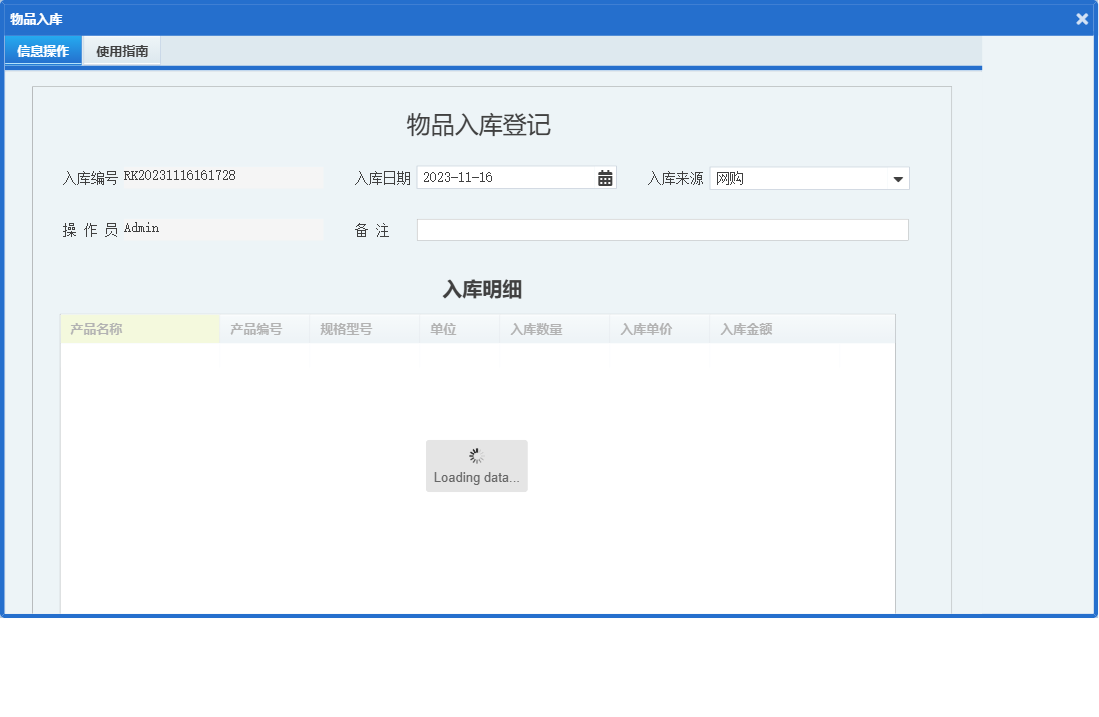
Task: Expand the date picker for 2023-11-16
Action: point(605,177)
